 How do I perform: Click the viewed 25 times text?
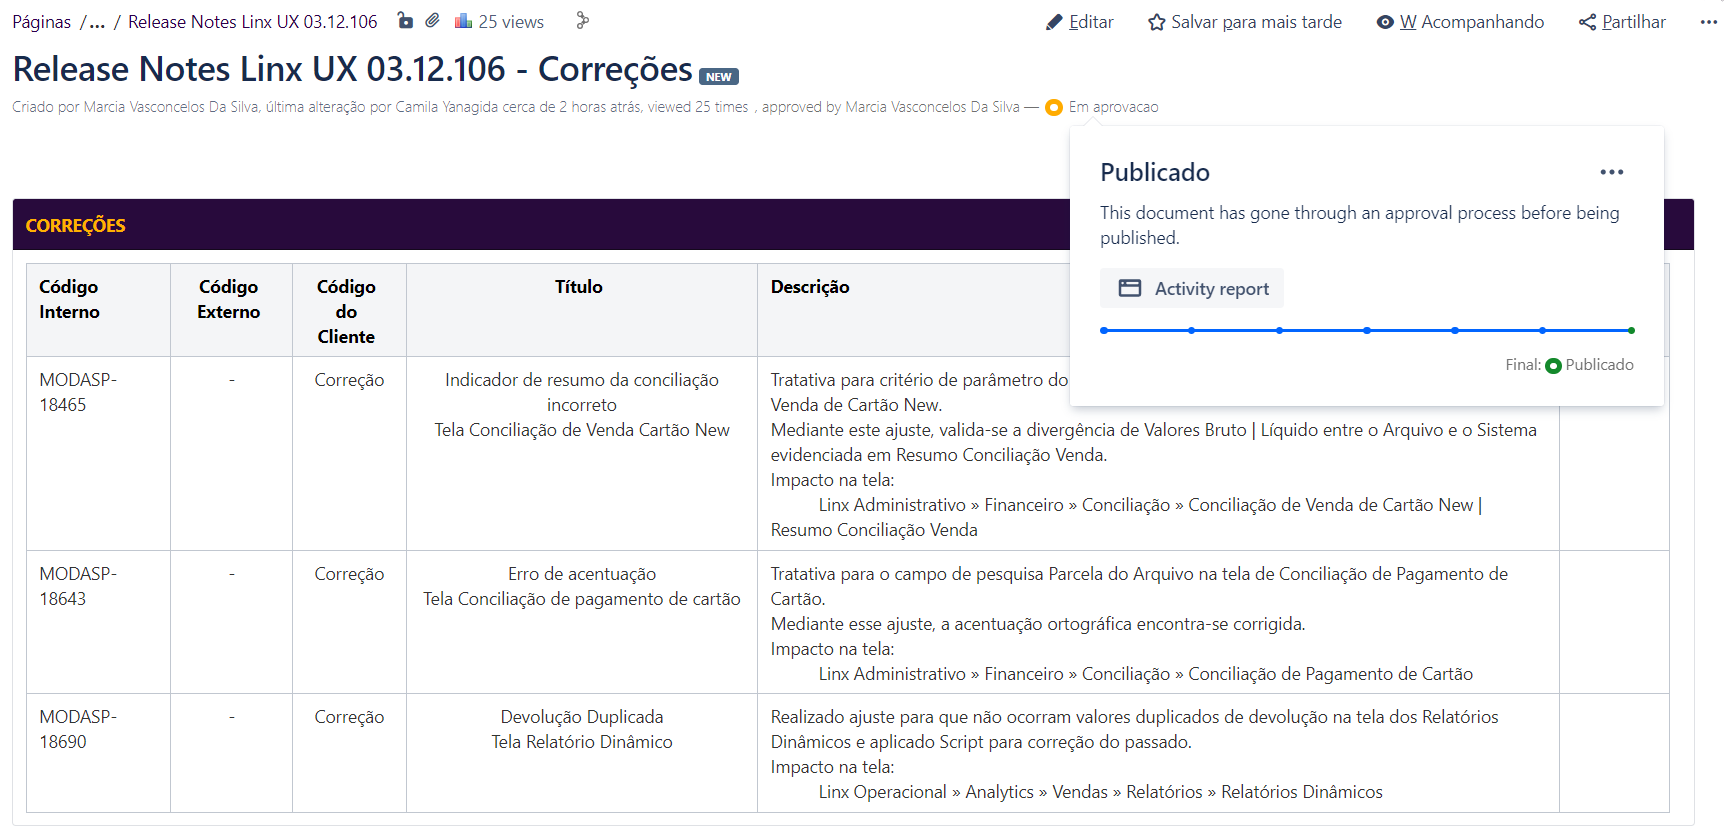[x=698, y=107]
